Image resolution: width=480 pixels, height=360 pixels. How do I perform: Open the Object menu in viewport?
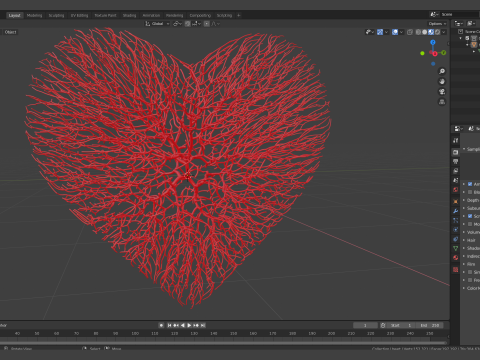click(10, 32)
